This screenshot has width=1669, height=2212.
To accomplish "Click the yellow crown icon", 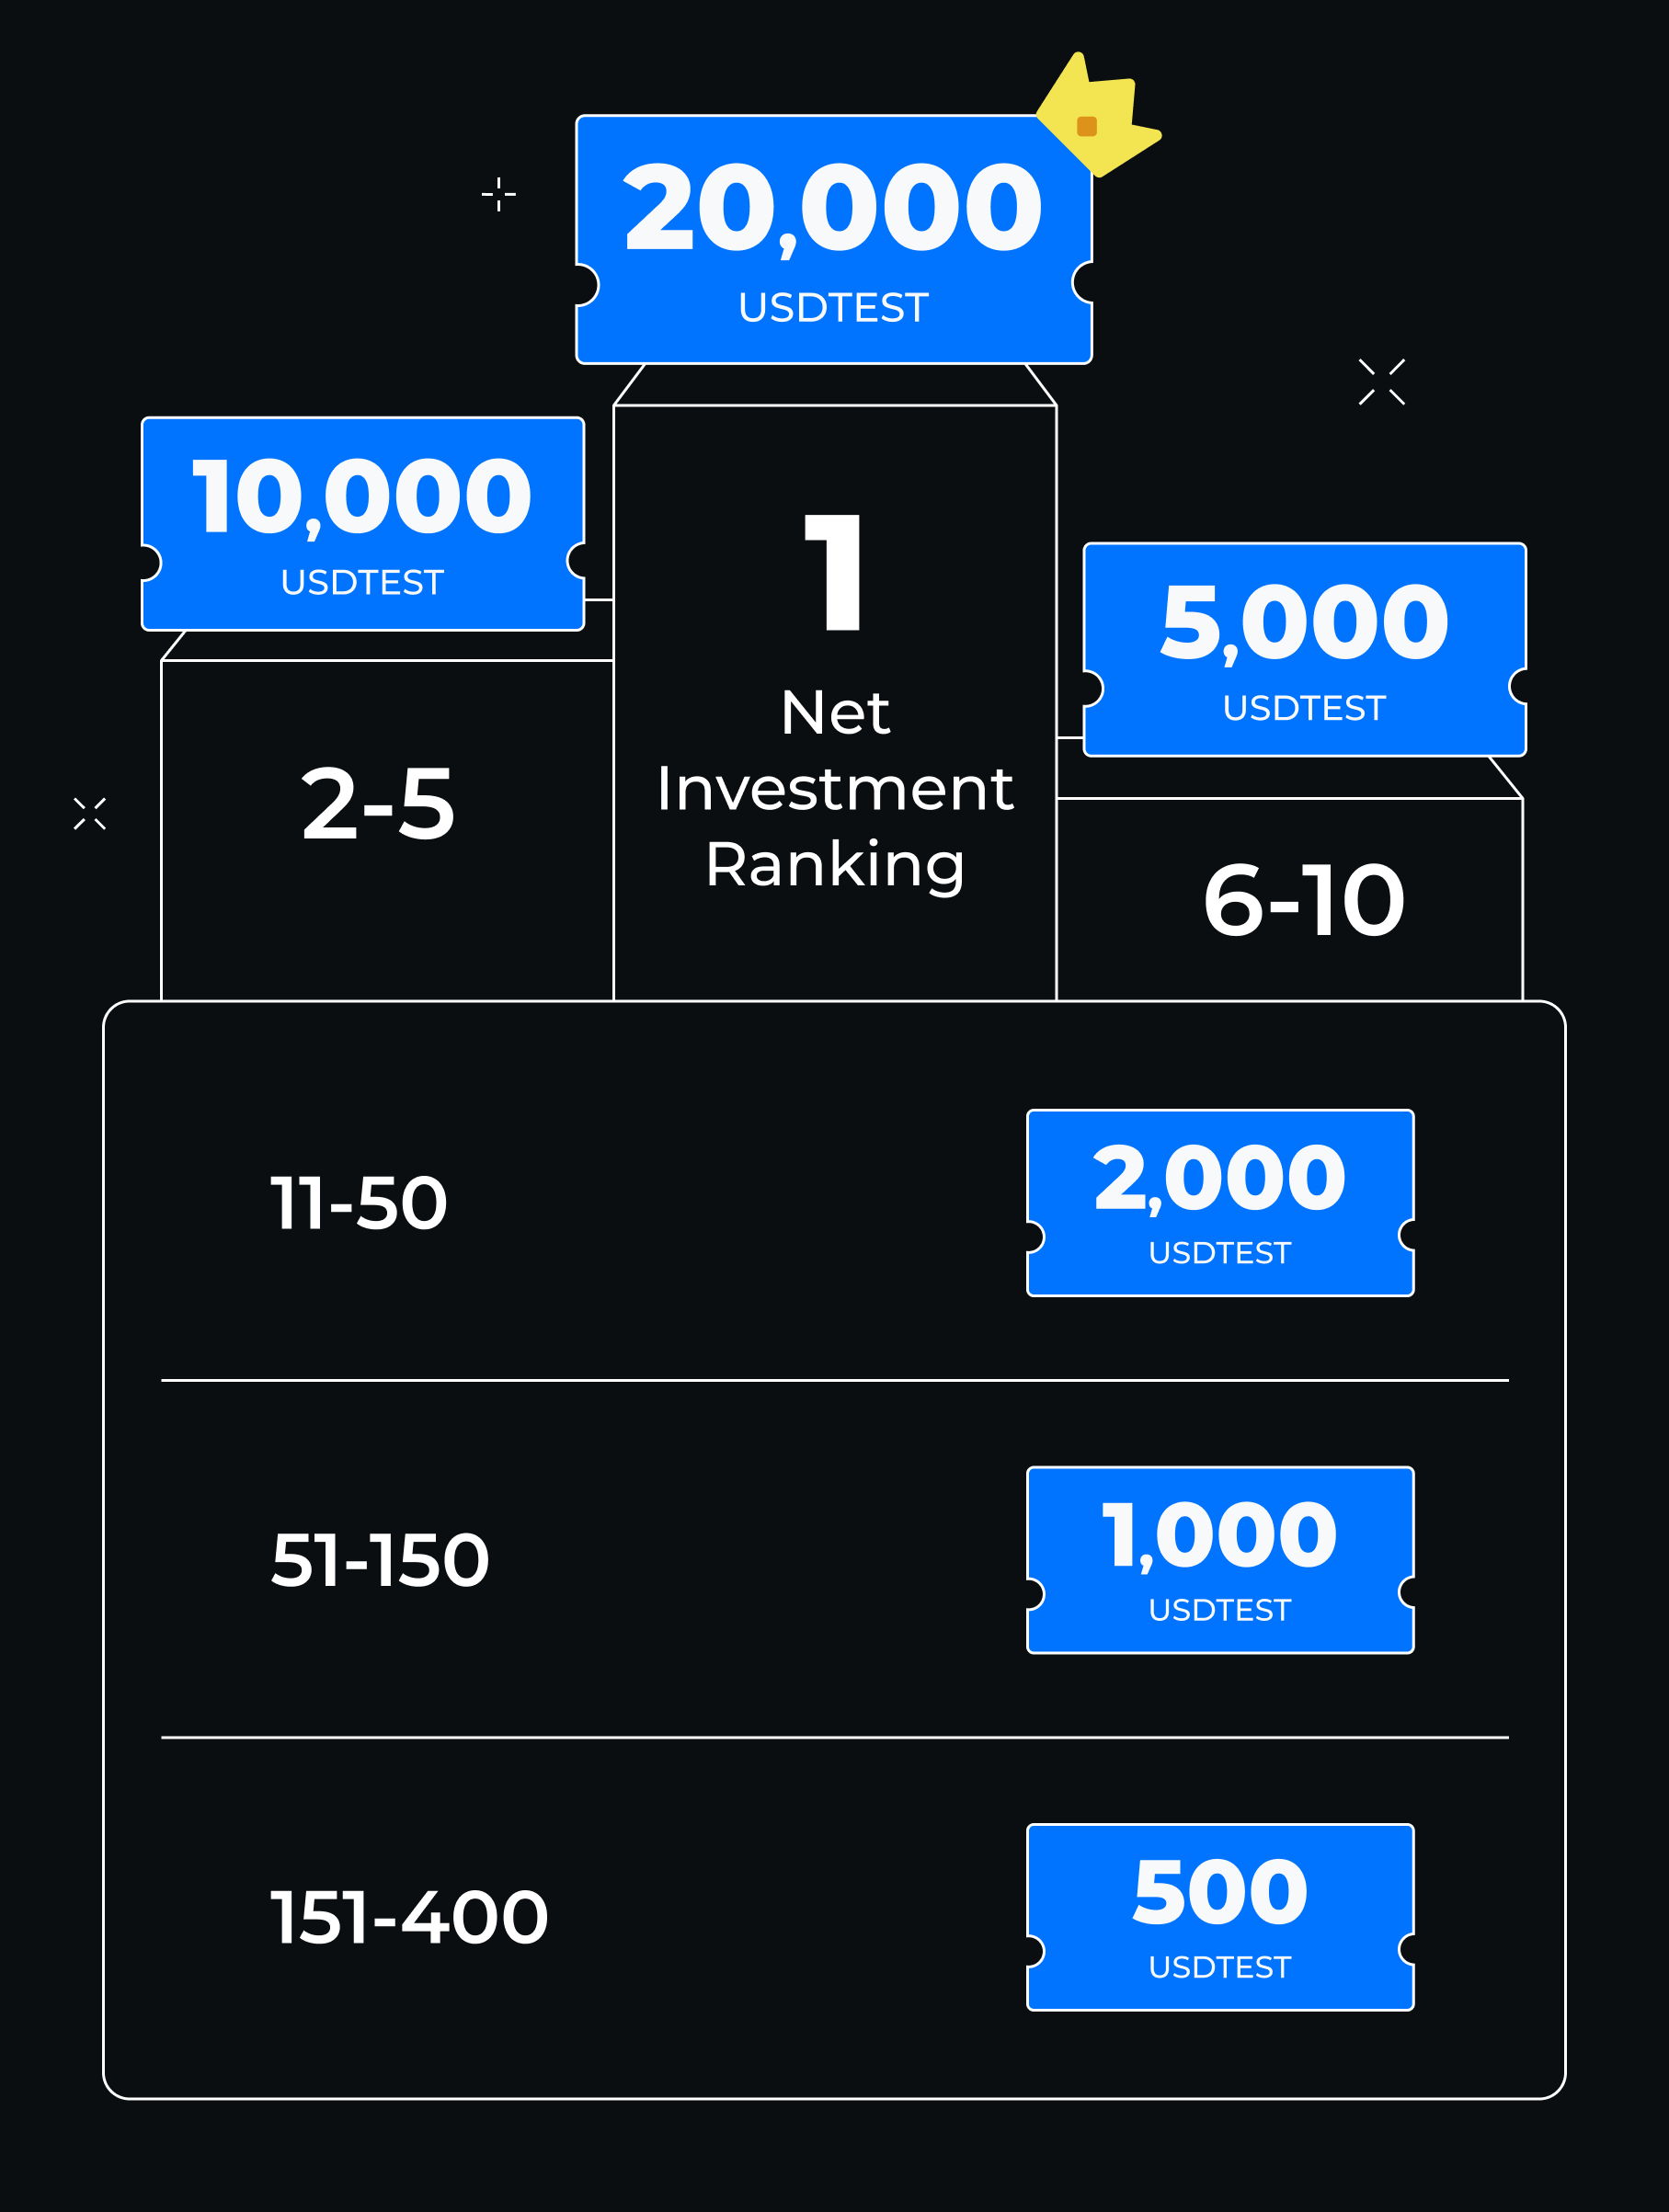I will point(1097,118).
